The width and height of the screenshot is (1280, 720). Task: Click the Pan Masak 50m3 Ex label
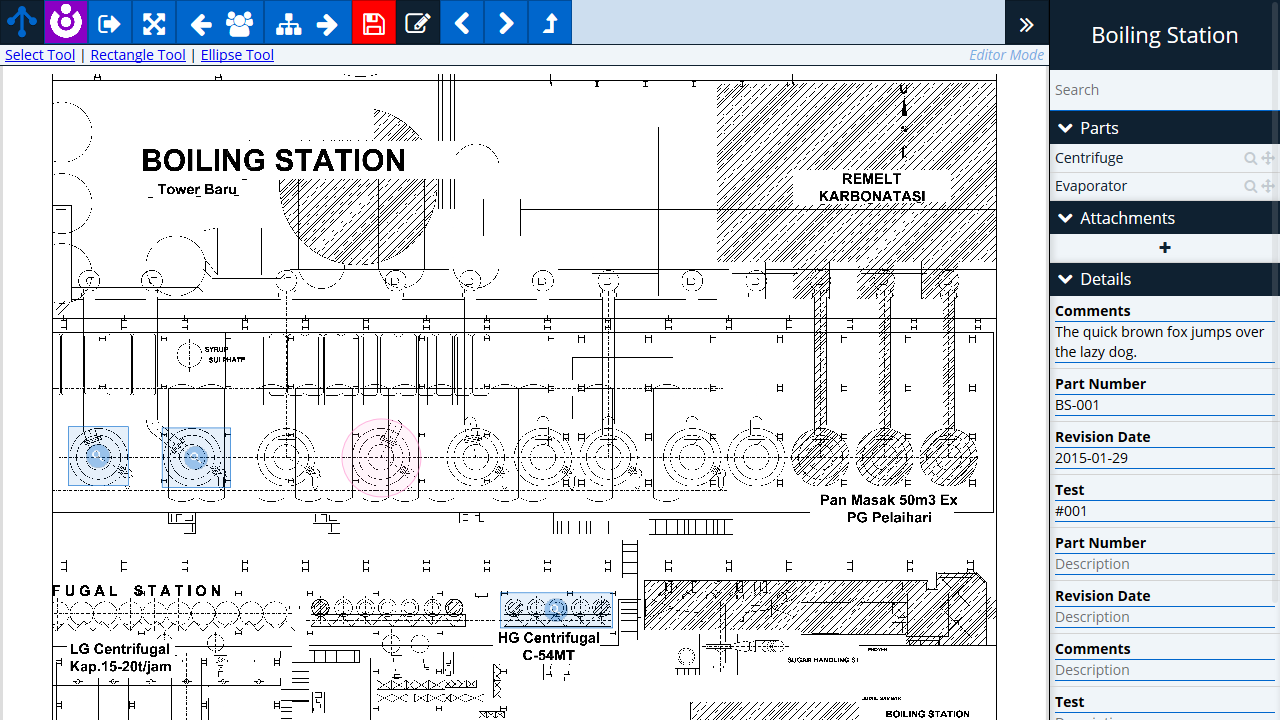(x=888, y=508)
